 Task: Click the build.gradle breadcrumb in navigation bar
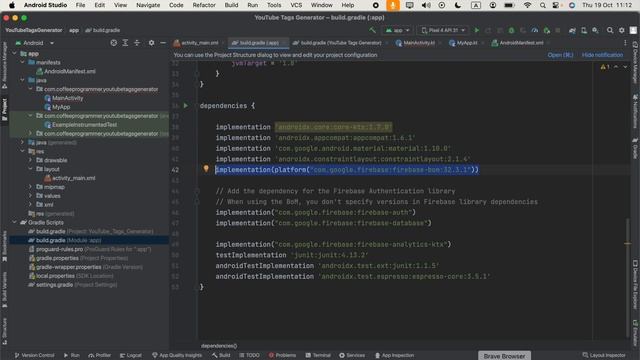(x=103, y=30)
